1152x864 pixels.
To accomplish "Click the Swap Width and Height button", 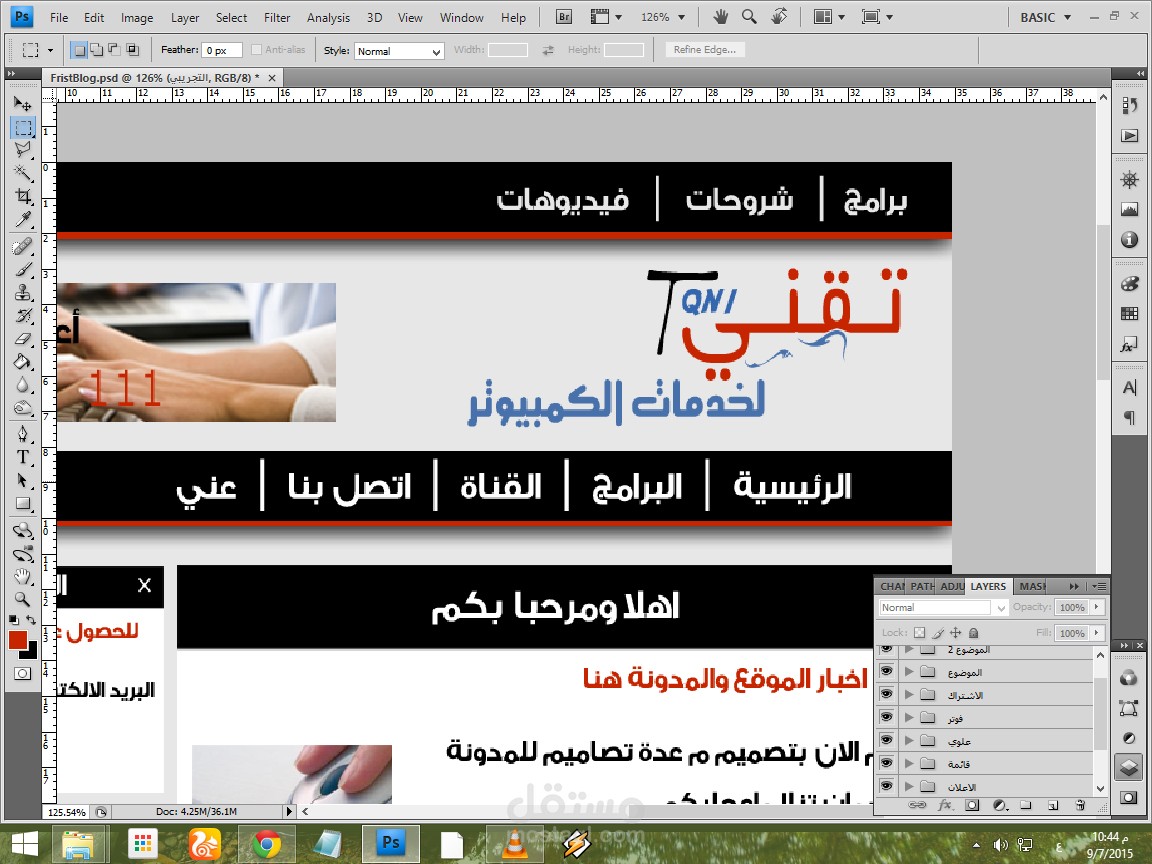I will (x=548, y=50).
